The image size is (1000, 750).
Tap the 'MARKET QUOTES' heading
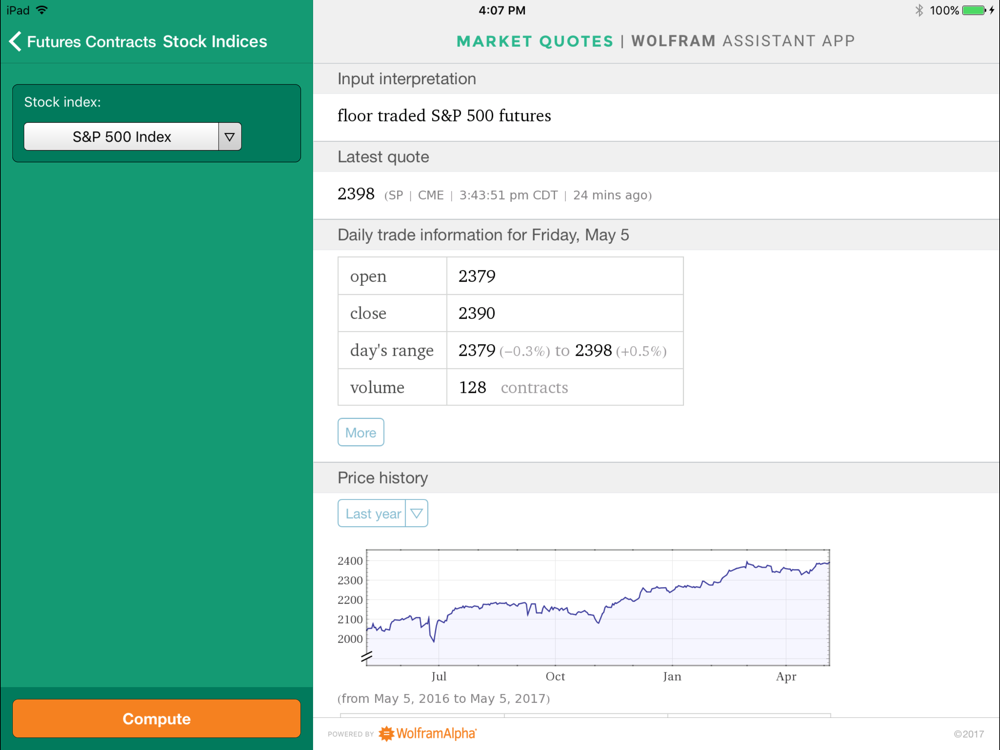(x=535, y=41)
